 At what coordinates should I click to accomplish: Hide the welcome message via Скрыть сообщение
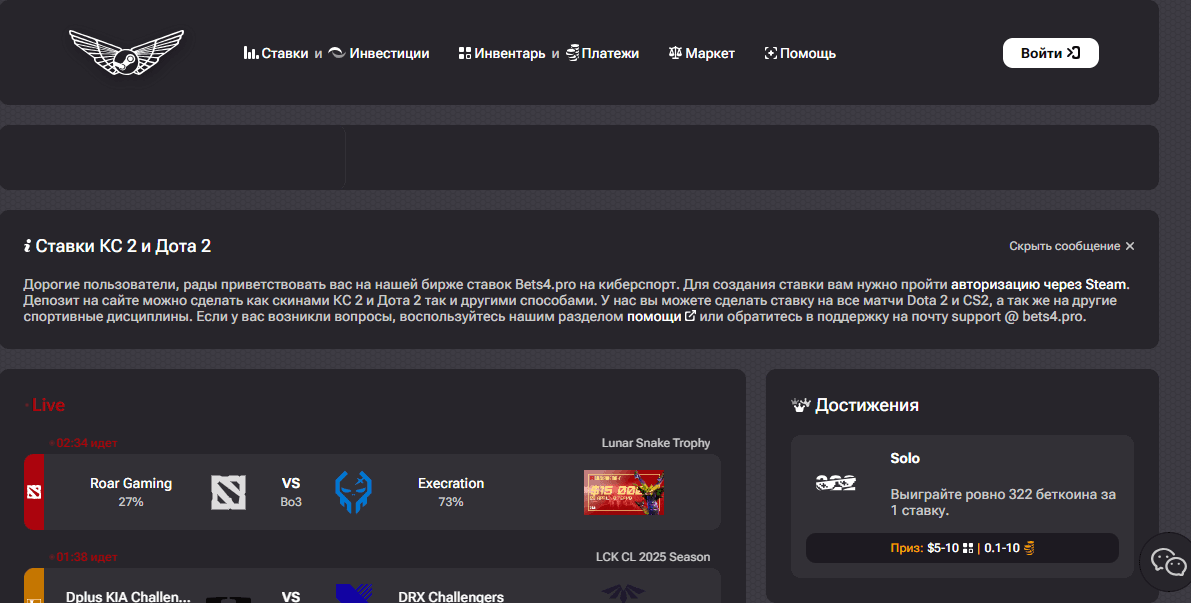point(1072,246)
